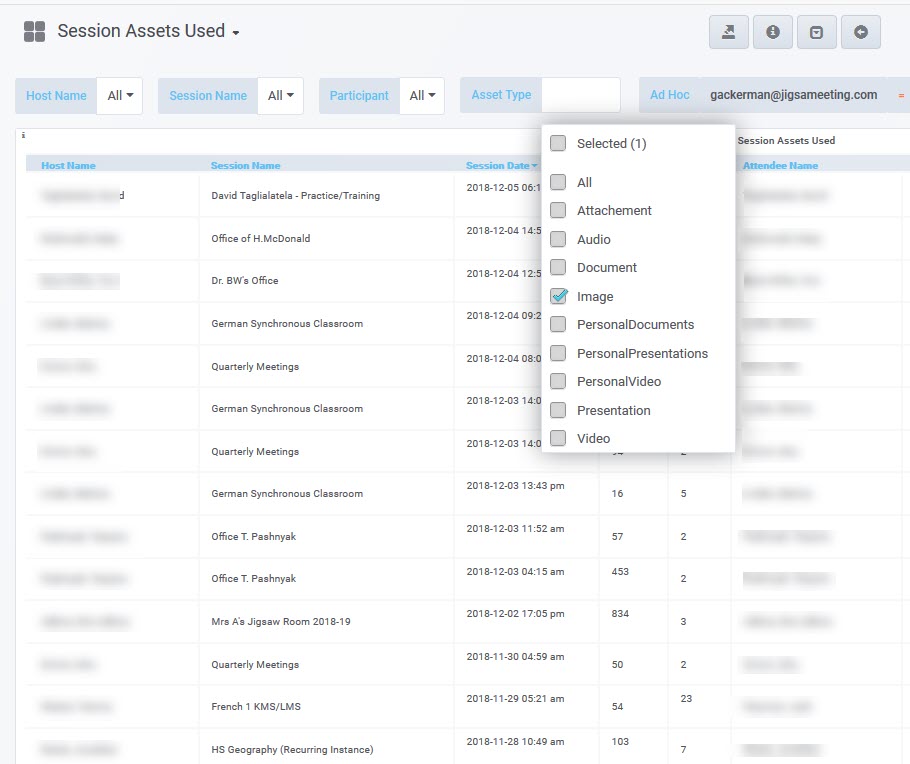The height and width of the screenshot is (764, 910).
Task: Open the Participant filter dropdown
Action: coord(422,96)
